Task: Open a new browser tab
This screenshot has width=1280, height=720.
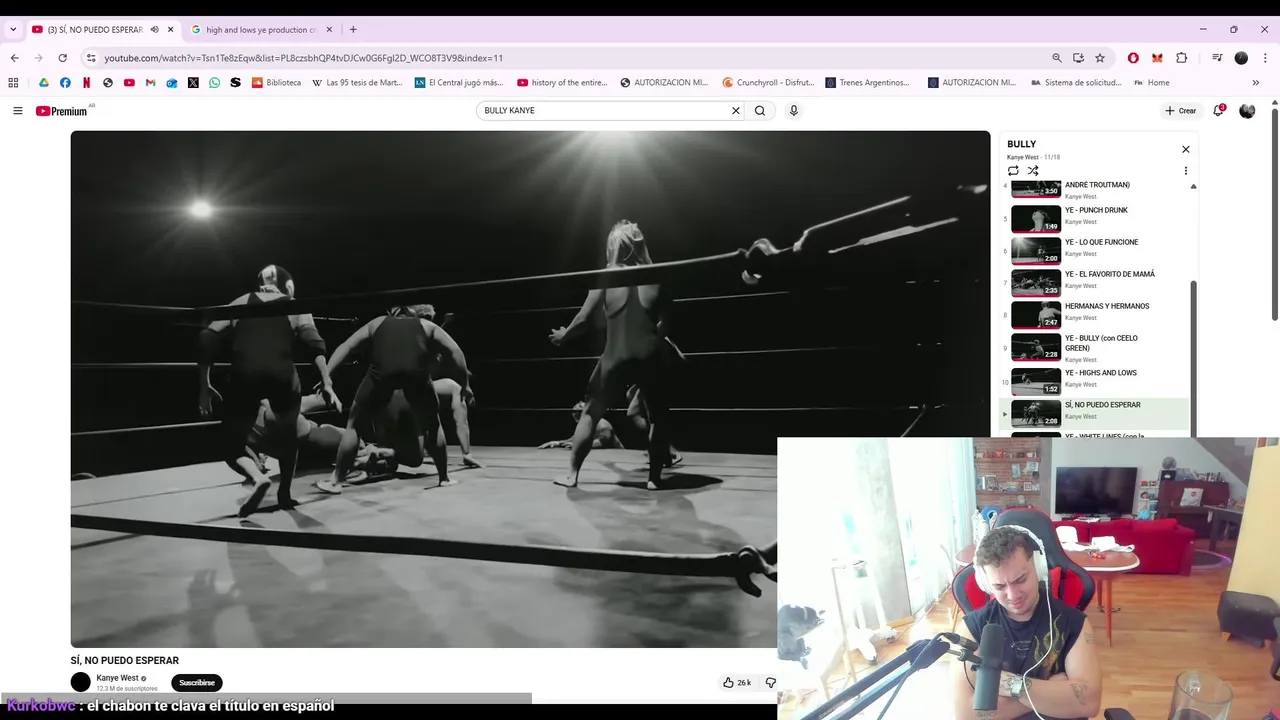Action: [x=353, y=30]
